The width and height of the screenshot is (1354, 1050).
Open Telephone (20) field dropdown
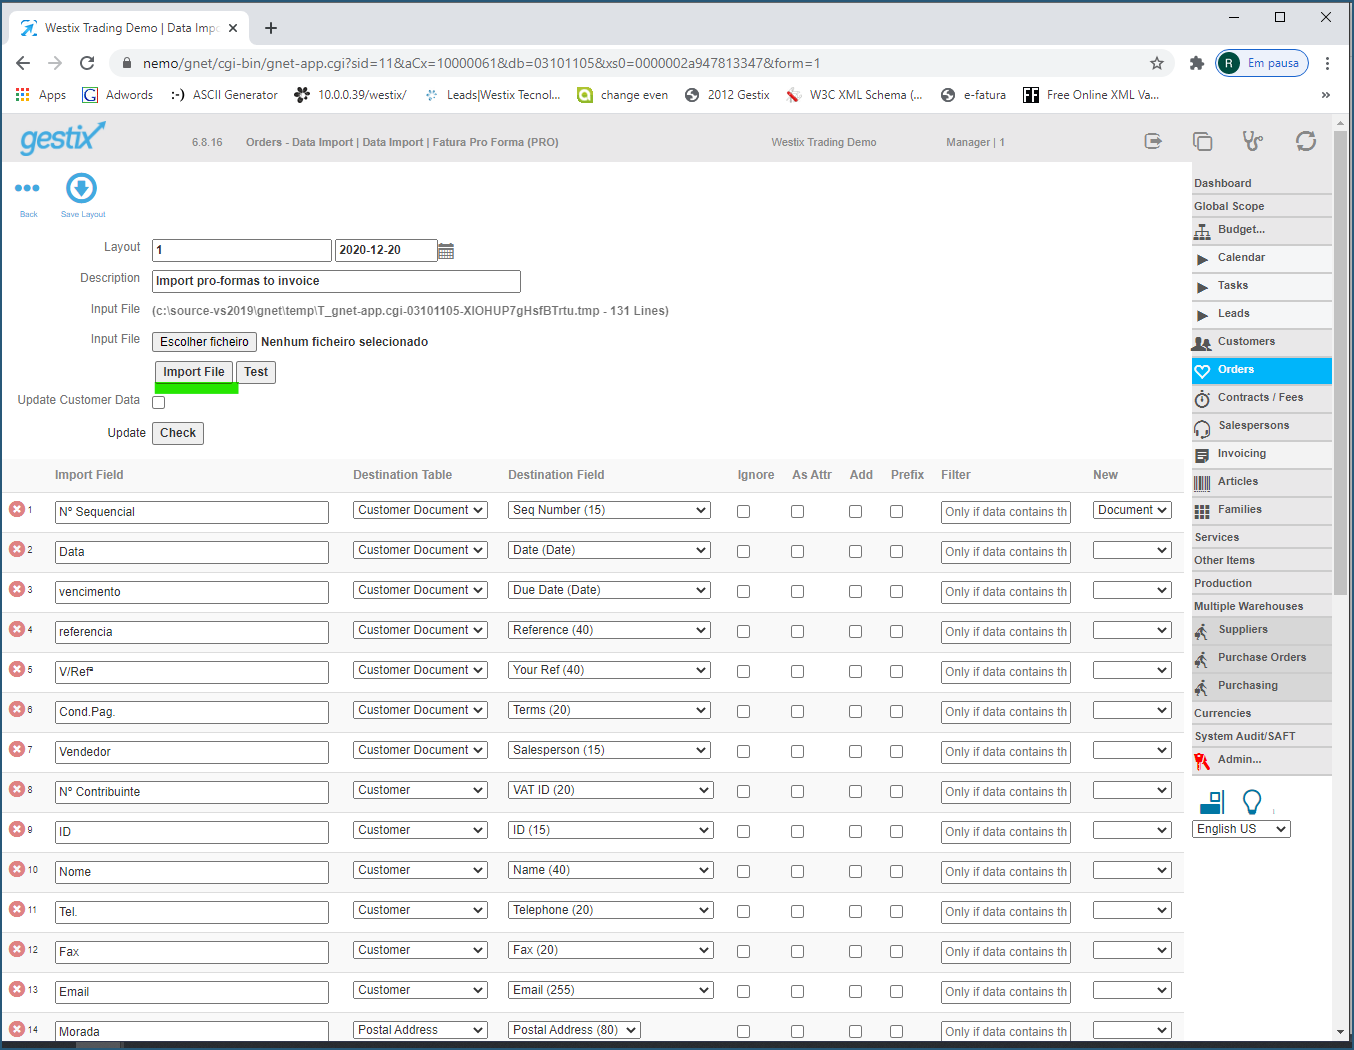coord(610,910)
